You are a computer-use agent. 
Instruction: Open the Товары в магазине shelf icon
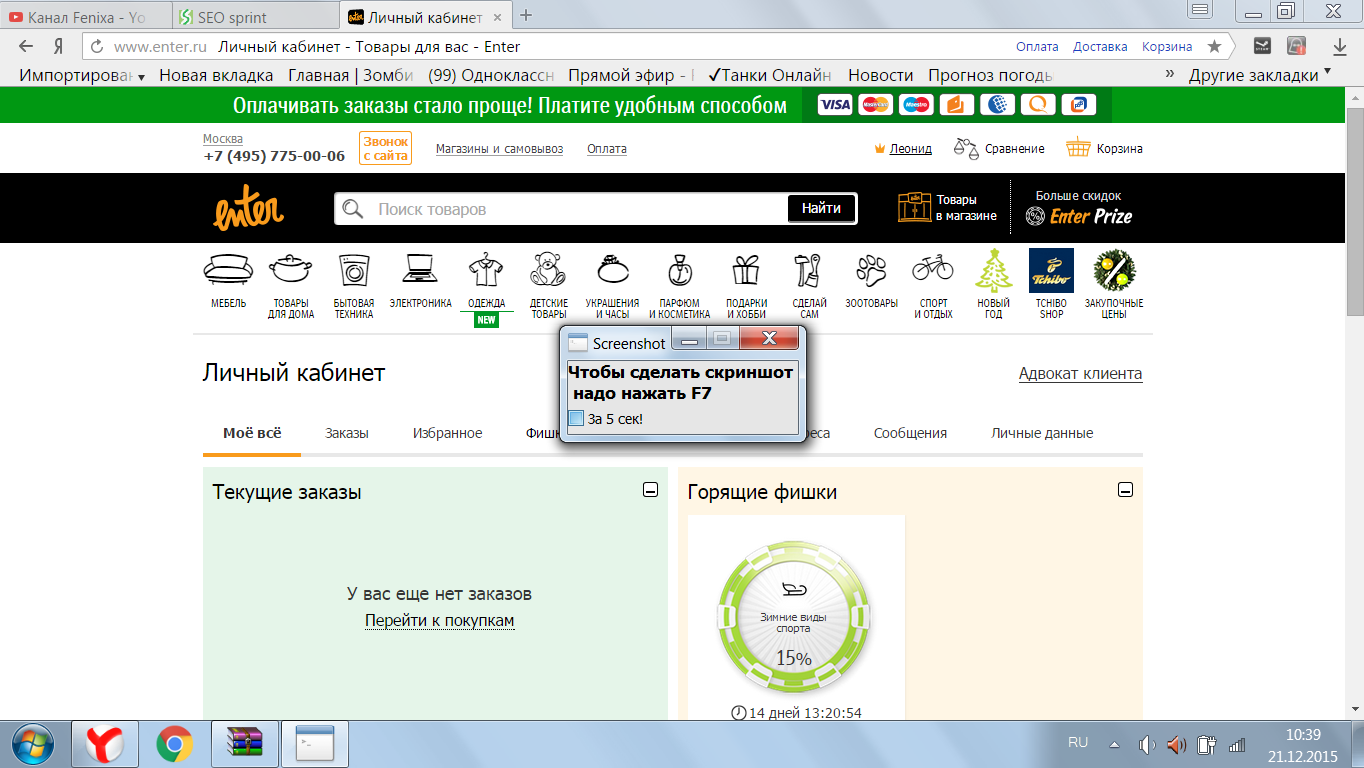[914, 208]
